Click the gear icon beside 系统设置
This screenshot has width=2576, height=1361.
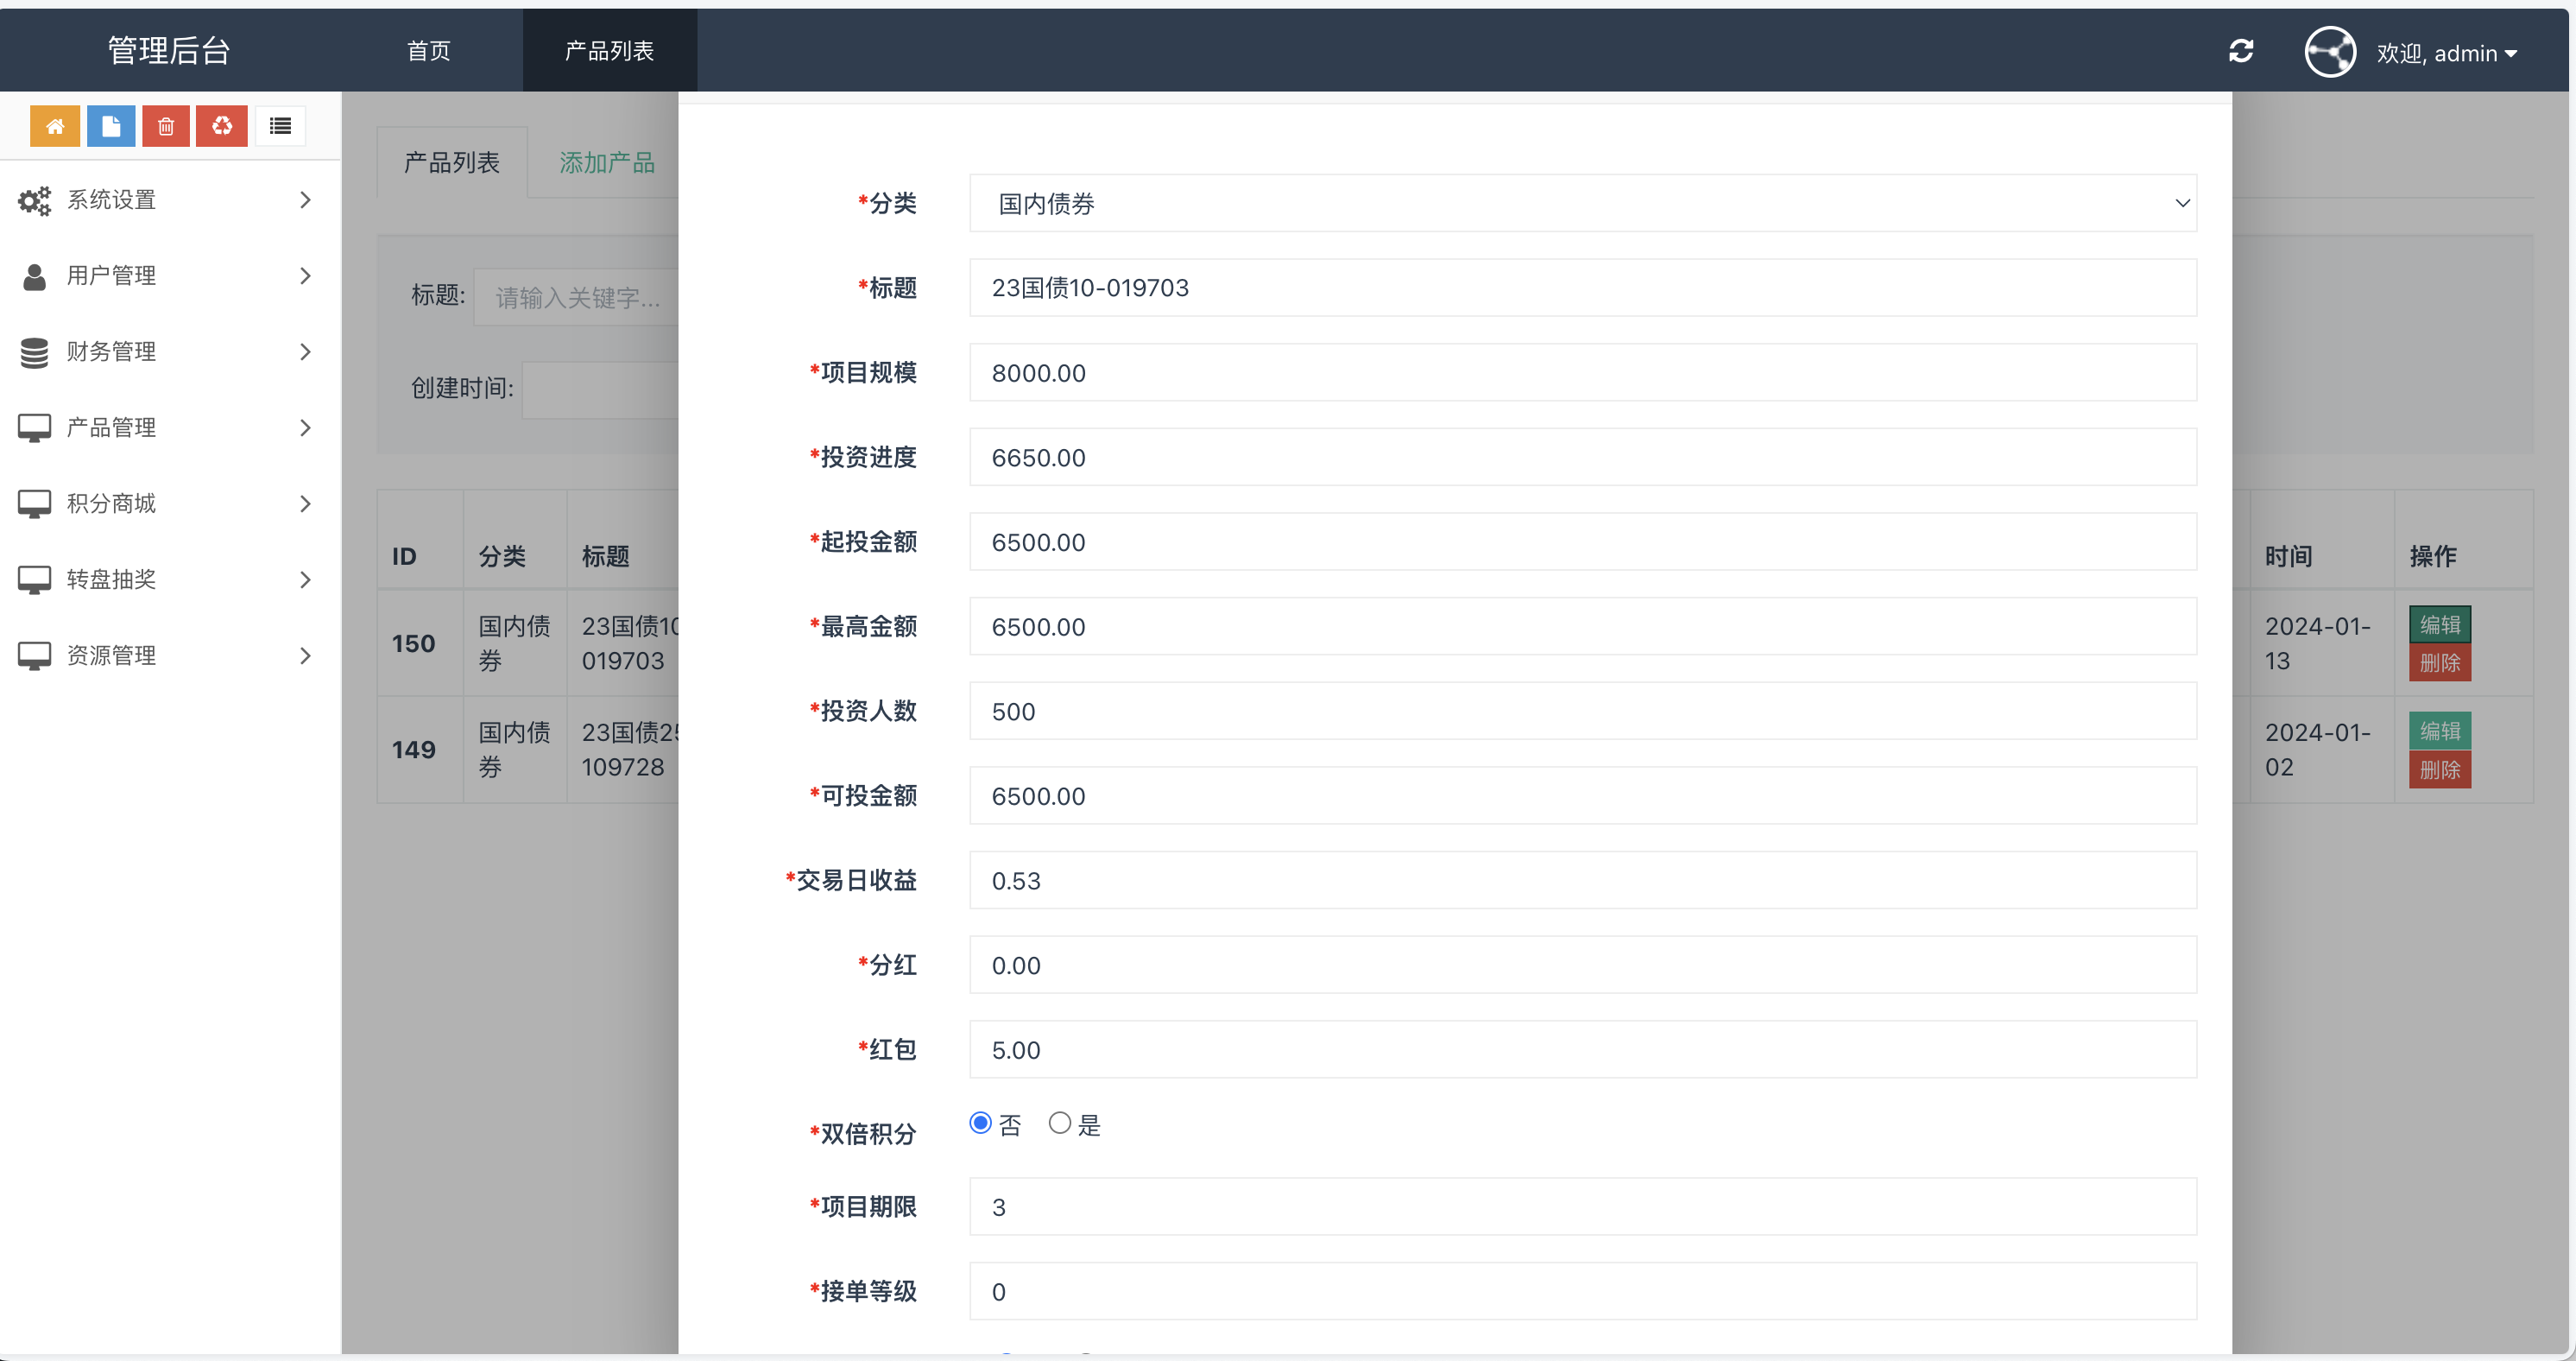click(x=35, y=200)
